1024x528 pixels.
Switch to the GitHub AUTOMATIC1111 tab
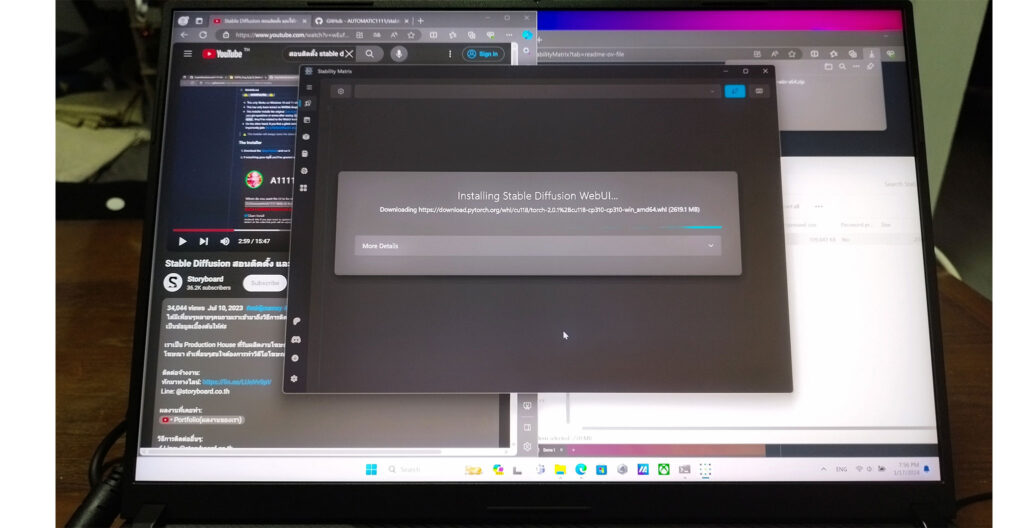(360, 21)
